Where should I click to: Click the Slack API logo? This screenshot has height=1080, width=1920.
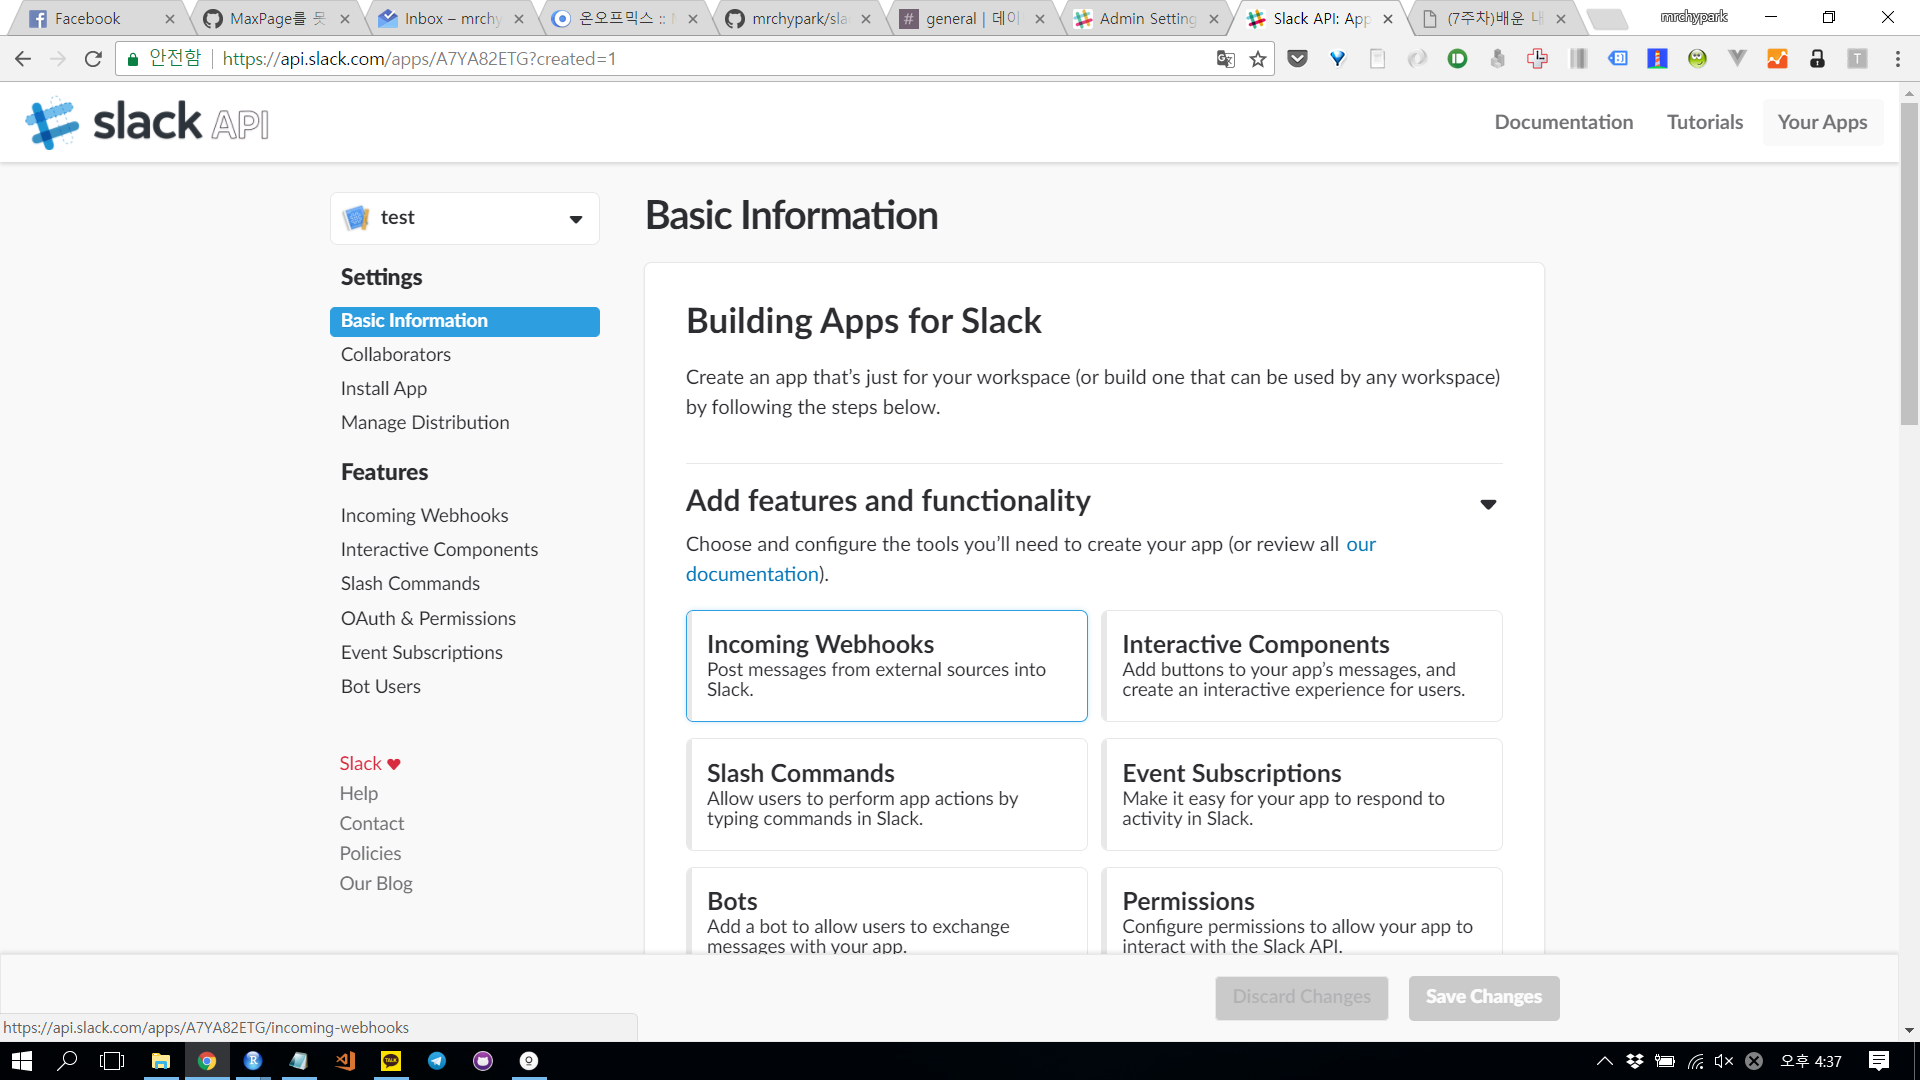click(x=147, y=123)
